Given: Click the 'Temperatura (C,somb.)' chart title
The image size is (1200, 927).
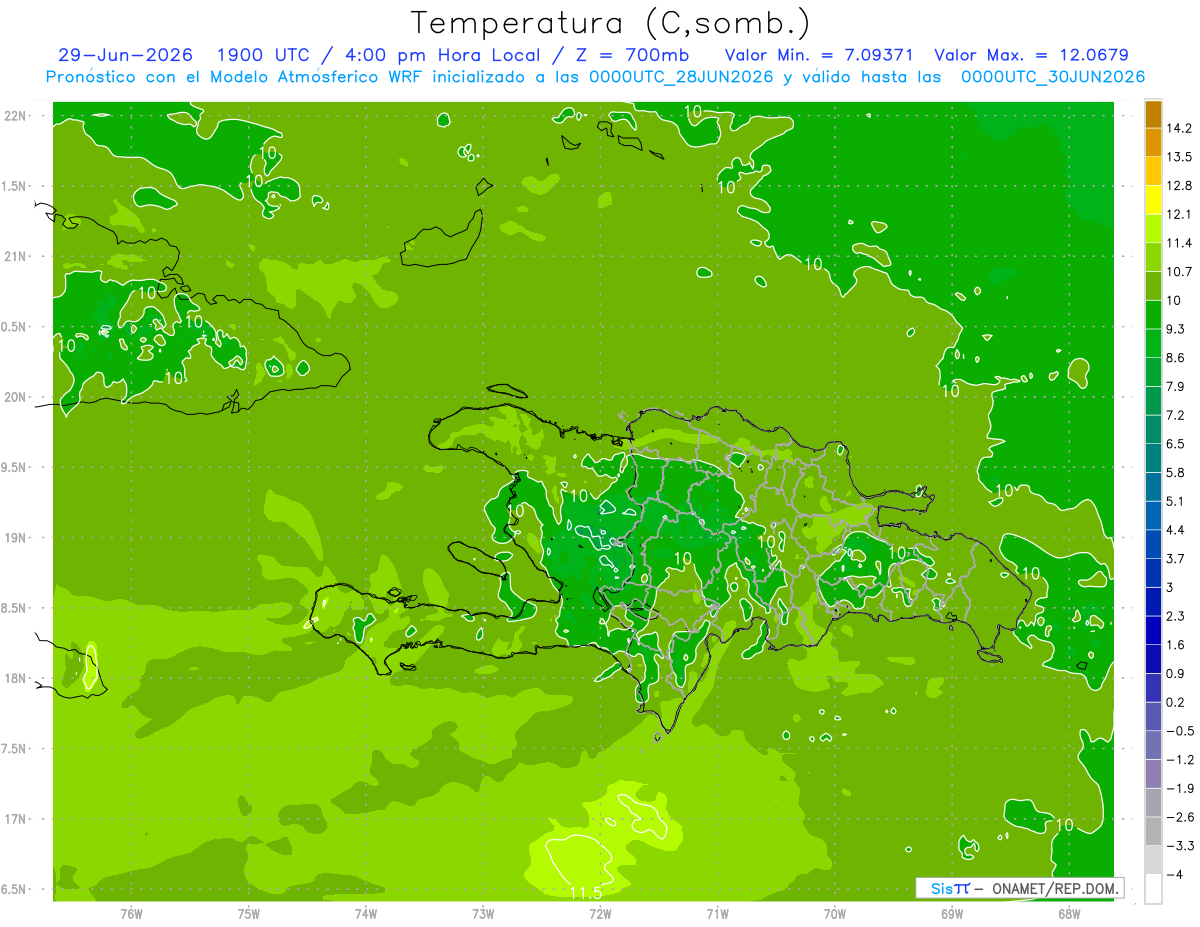Looking at the screenshot, I should [x=610, y=22].
